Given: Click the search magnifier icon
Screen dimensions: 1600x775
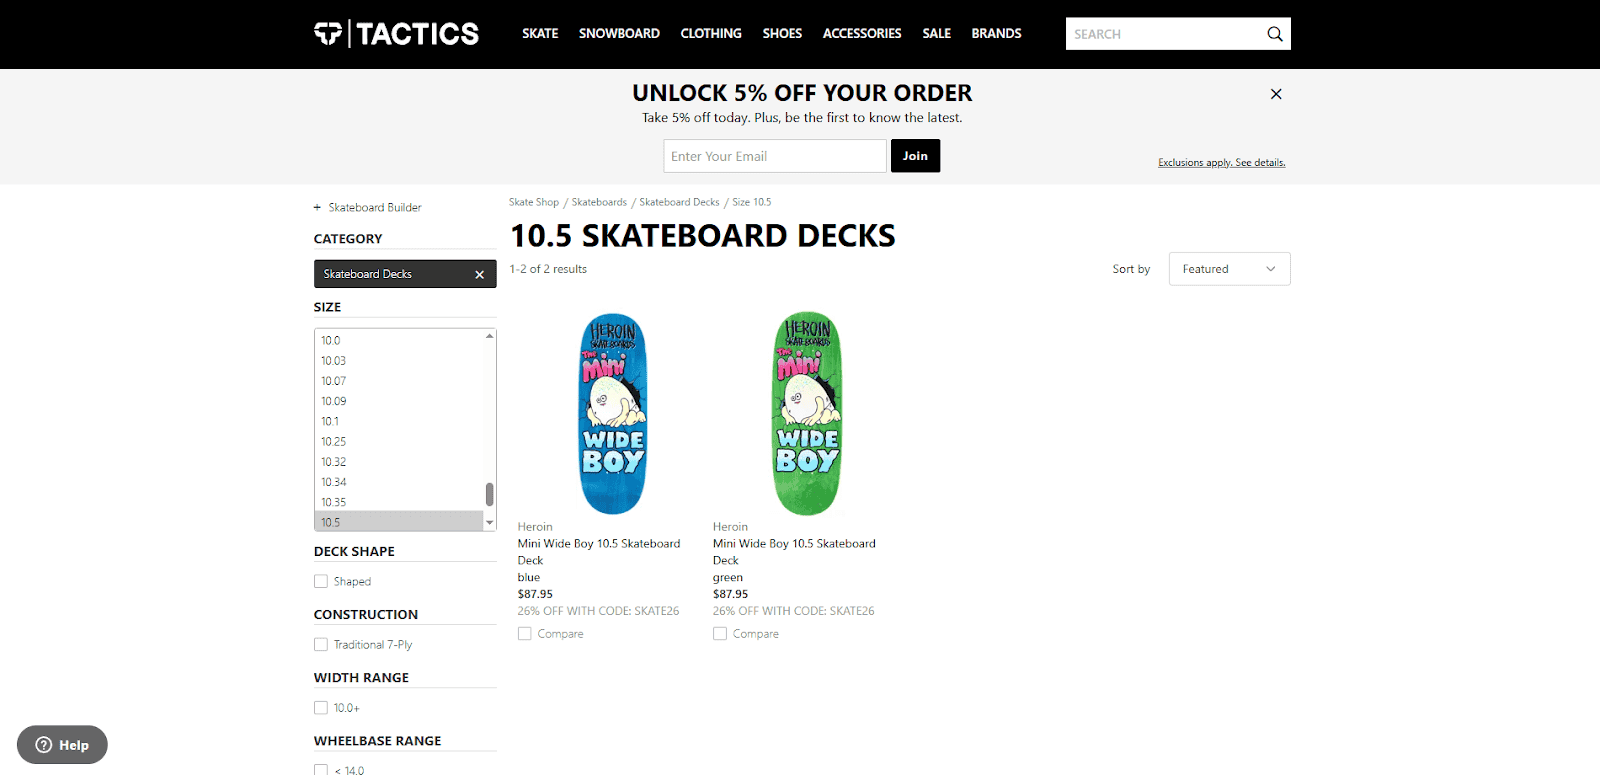Looking at the screenshot, I should point(1274,33).
